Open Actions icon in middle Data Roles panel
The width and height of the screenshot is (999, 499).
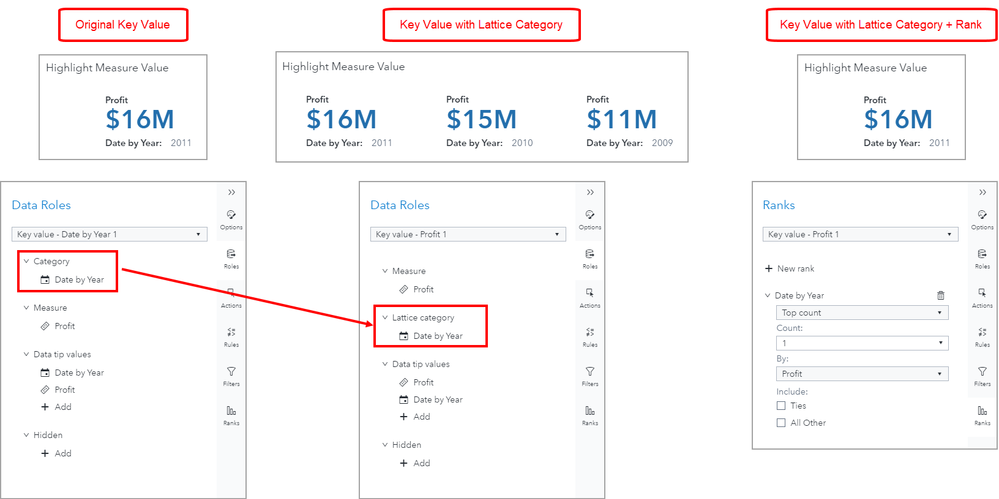pyautogui.click(x=590, y=297)
